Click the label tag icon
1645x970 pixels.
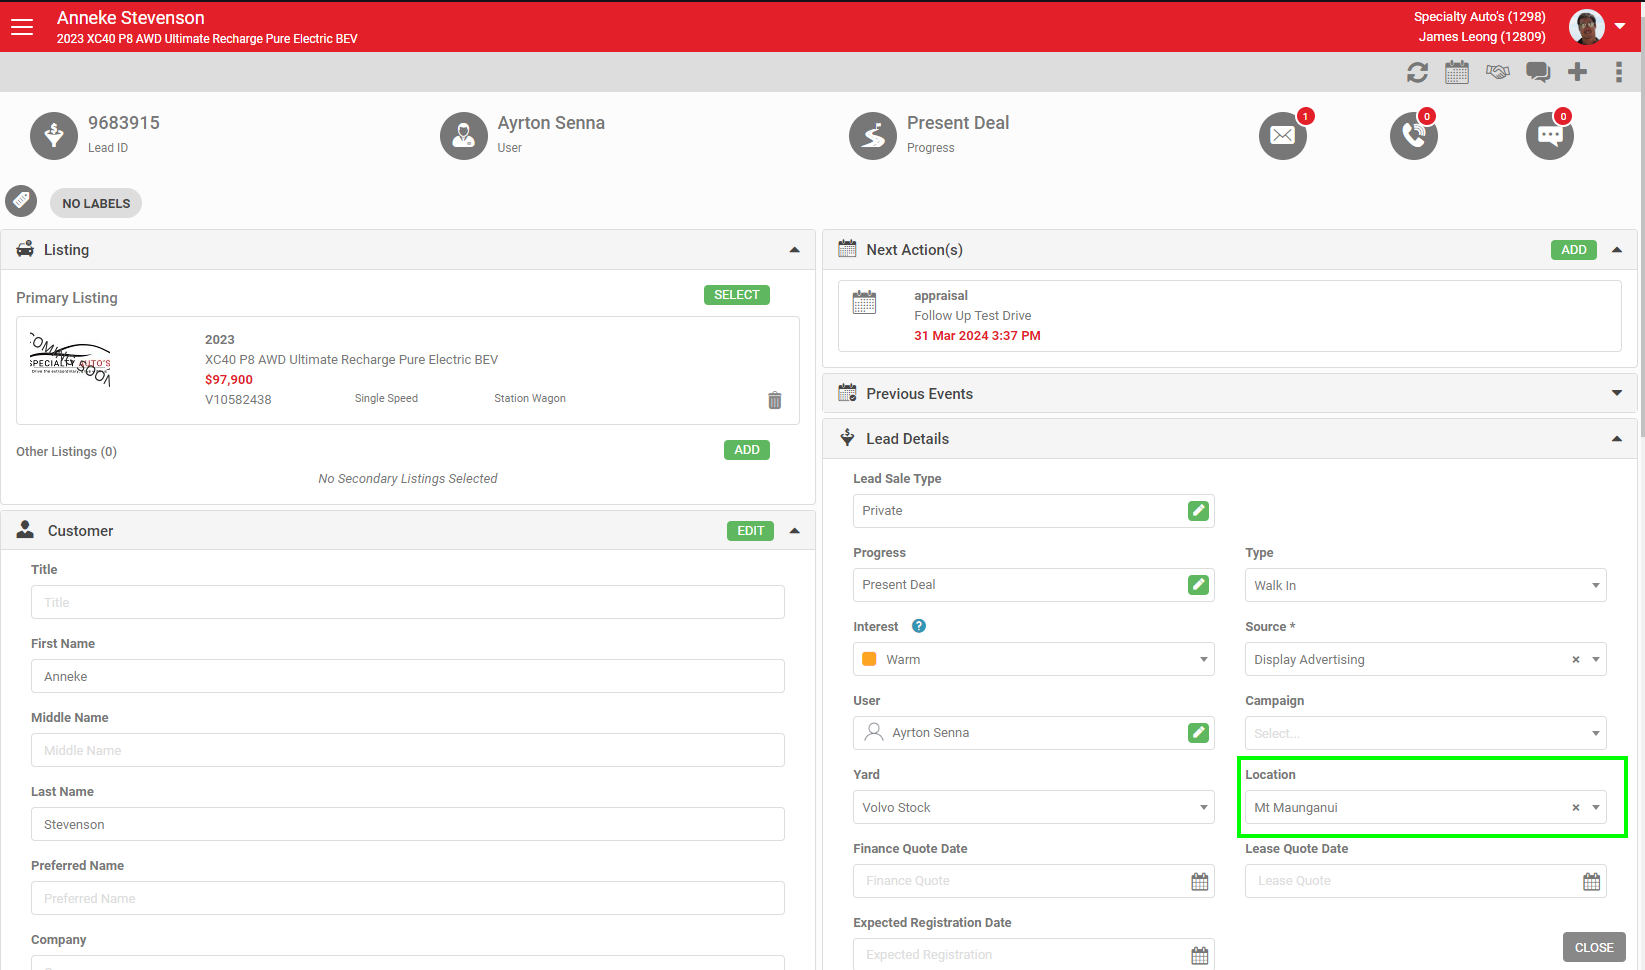click(21, 201)
